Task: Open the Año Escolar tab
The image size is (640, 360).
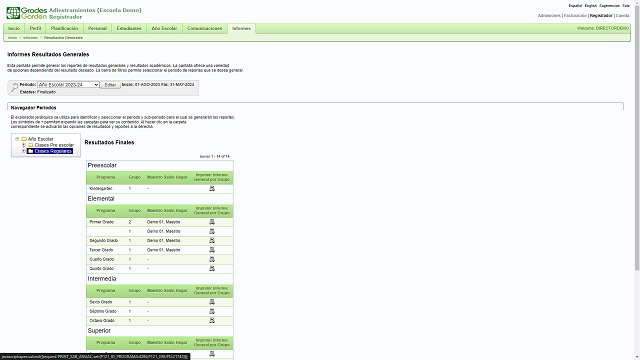Action: point(164,29)
